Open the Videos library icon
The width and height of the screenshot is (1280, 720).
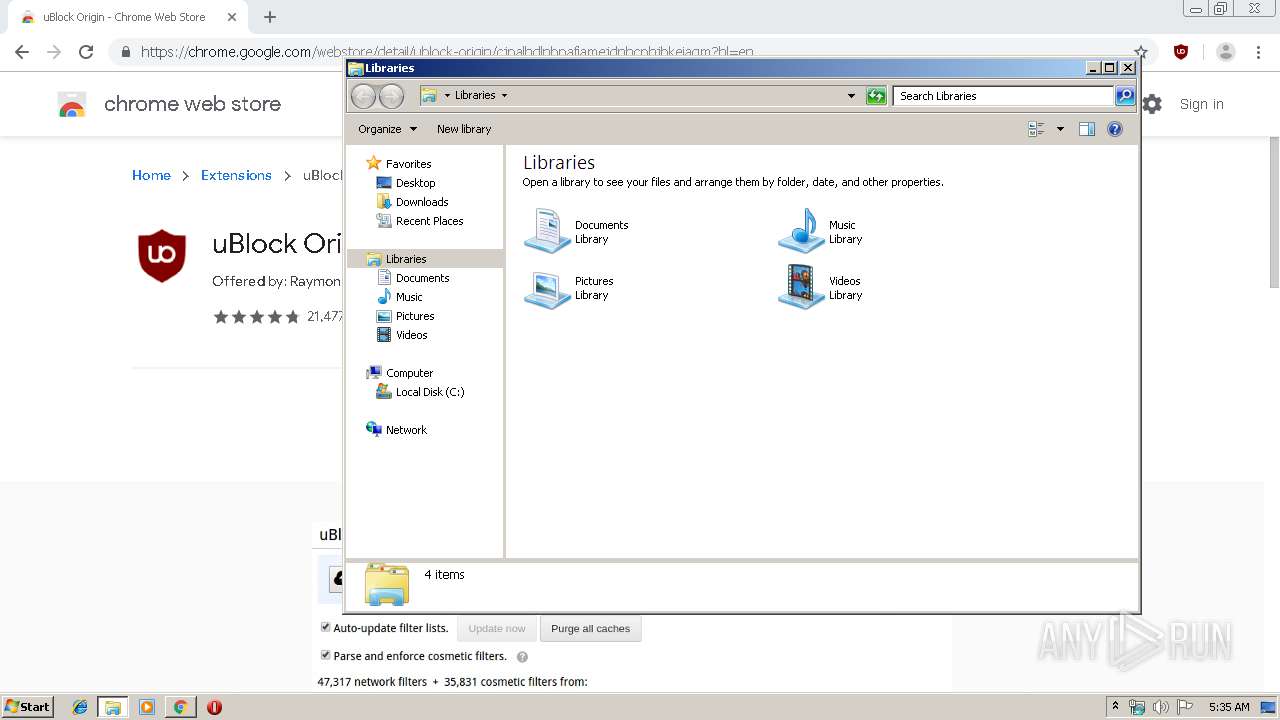[x=802, y=288]
